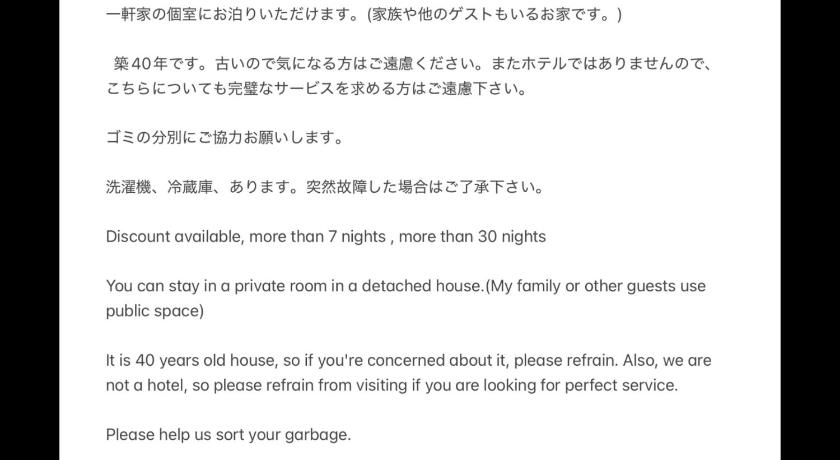Click the Japanese line starting with "ゴミの分別"
Screen dimensions: 840x460
point(225,138)
